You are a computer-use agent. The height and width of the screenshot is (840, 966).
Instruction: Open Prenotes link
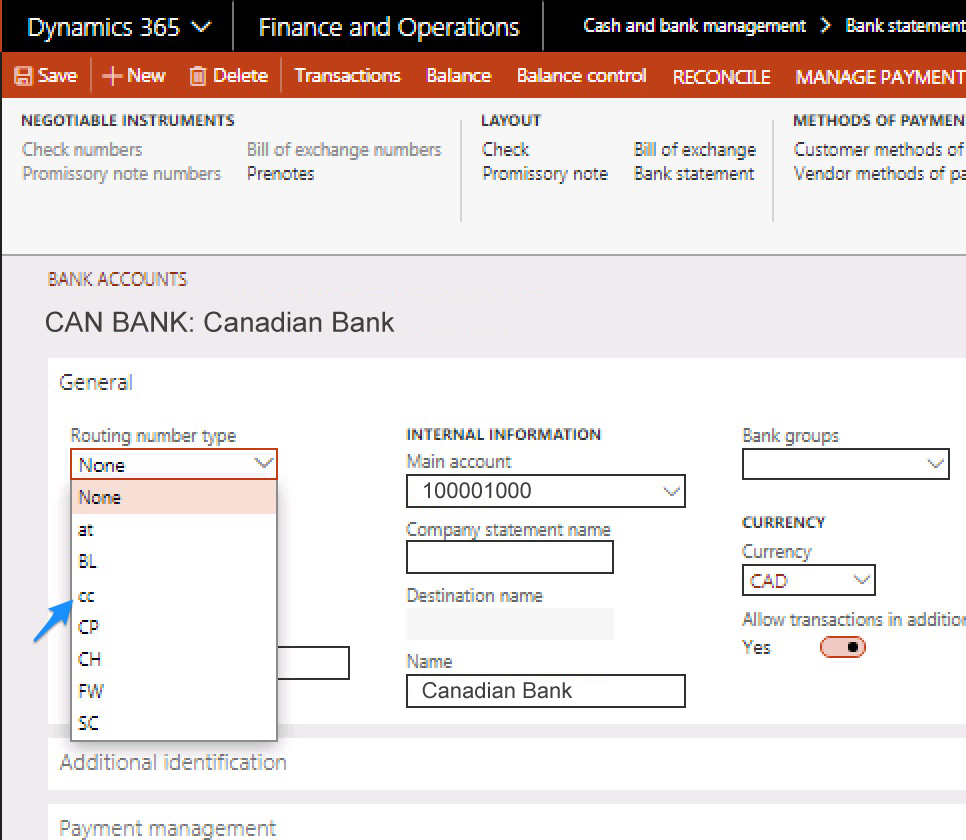click(x=280, y=174)
